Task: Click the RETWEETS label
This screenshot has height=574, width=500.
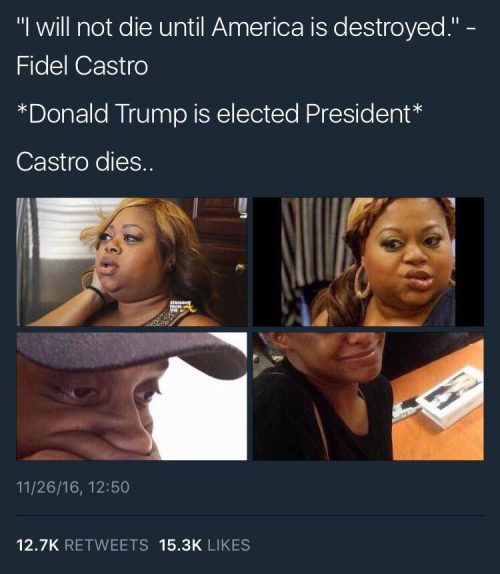Action: 107,545
